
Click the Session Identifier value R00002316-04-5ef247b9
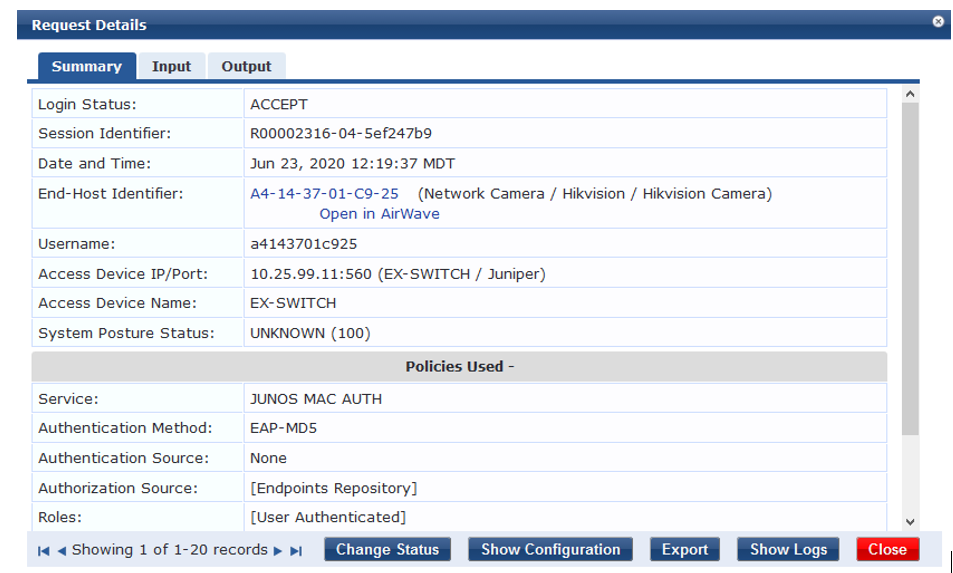[x=340, y=134]
